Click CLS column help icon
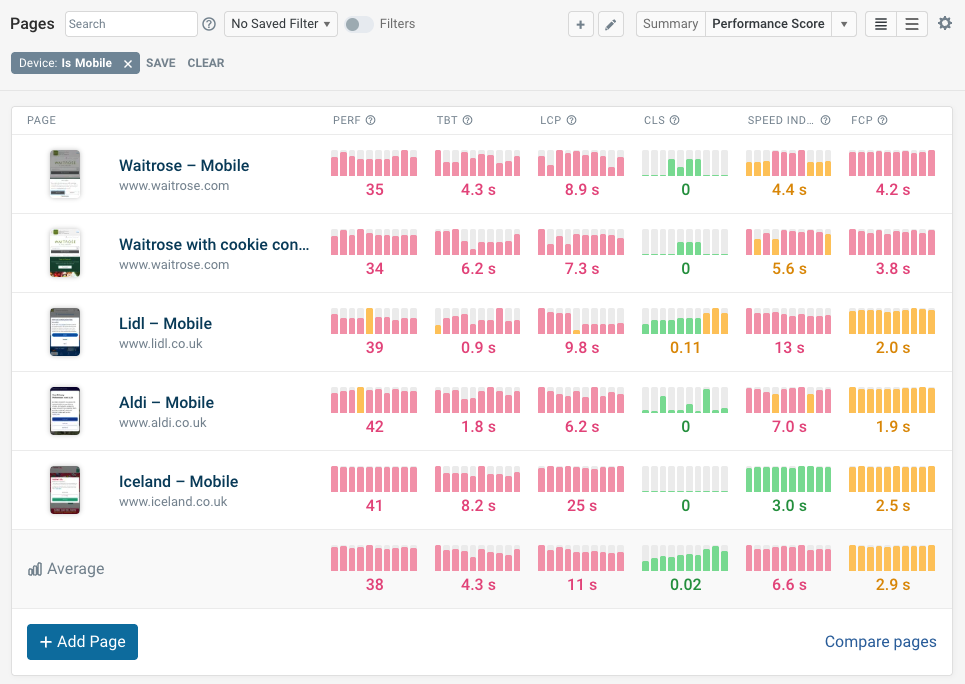This screenshot has width=965, height=684. [x=675, y=120]
